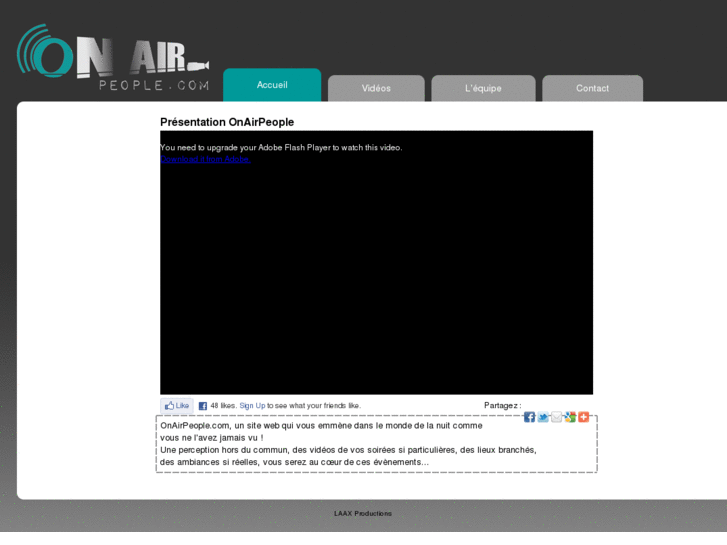The width and height of the screenshot is (727, 545).
Task: Click the Partagez label
Action: point(503,405)
